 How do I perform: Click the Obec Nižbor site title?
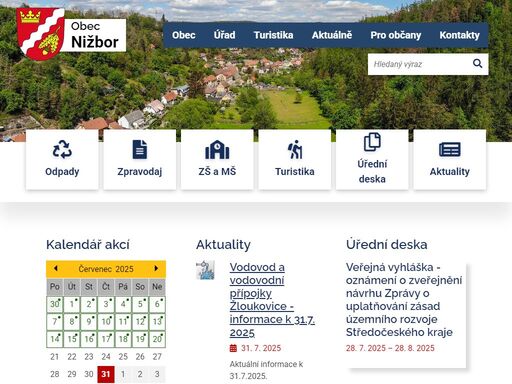(x=95, y=35)
